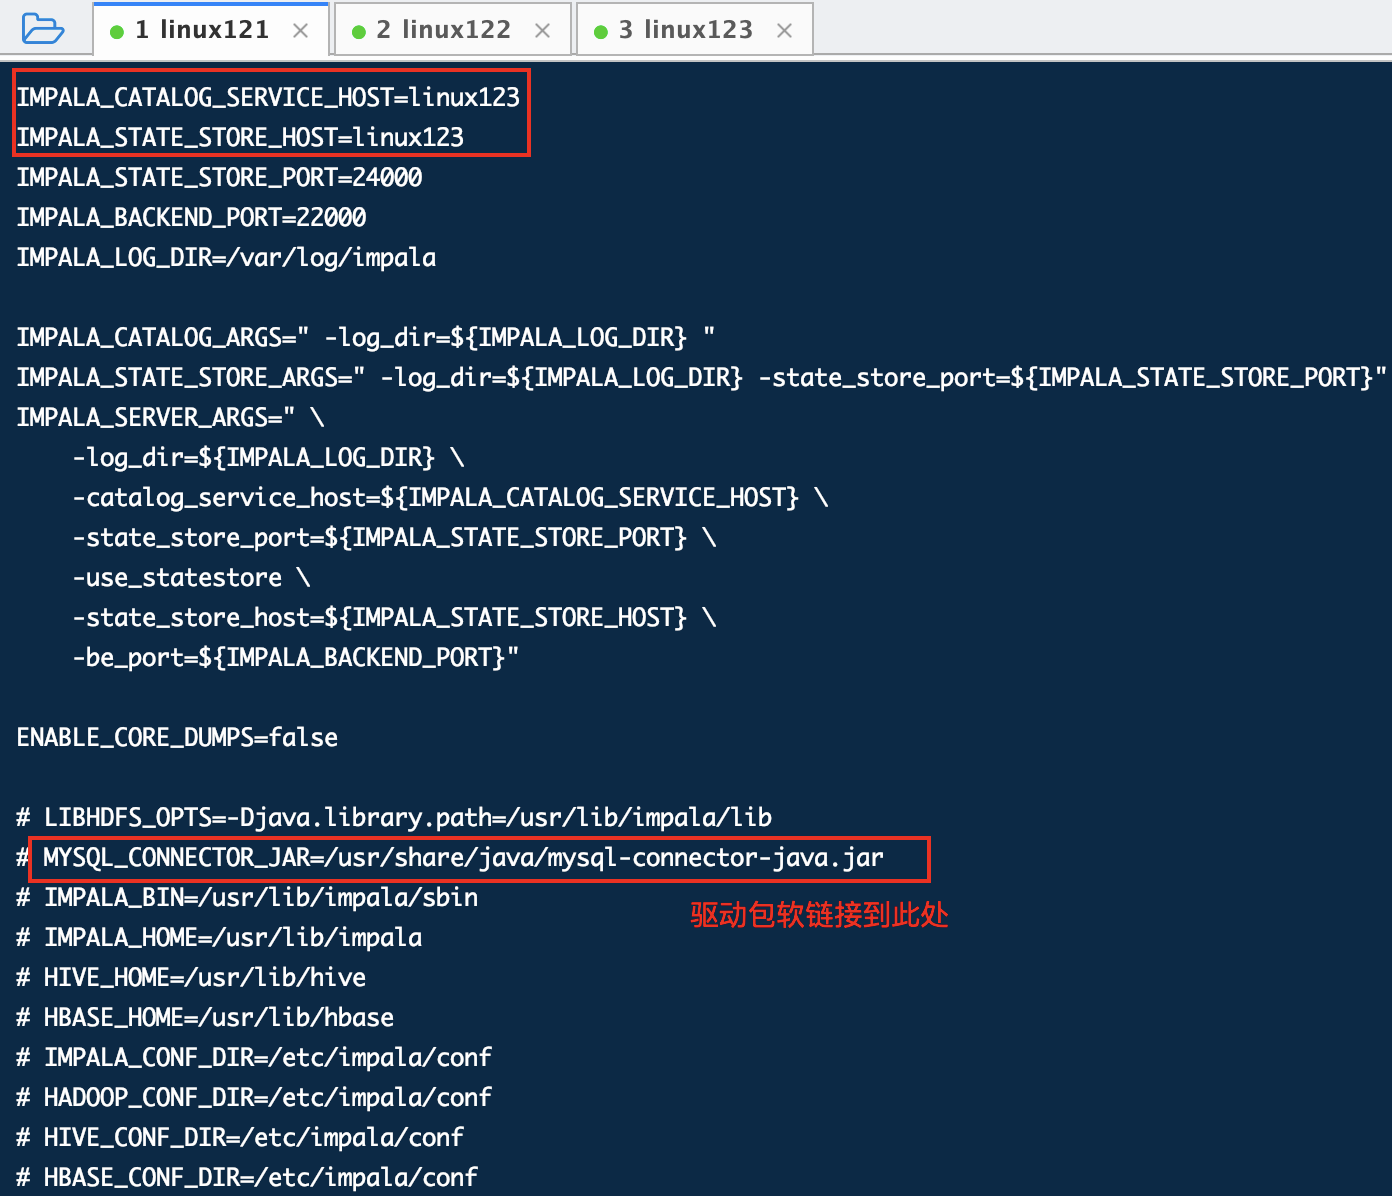Click the commented HBASE_HOME line
1392x1196 pixels.
205,1017
